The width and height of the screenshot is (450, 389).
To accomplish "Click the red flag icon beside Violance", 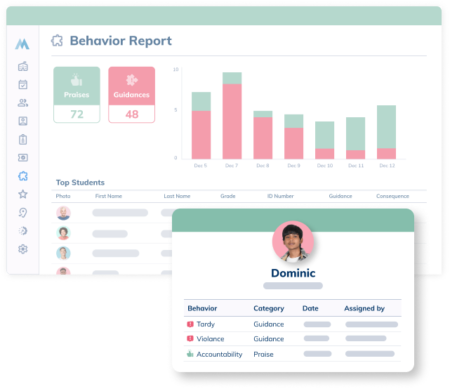I will pyautogui.click(x=190, y=339).
